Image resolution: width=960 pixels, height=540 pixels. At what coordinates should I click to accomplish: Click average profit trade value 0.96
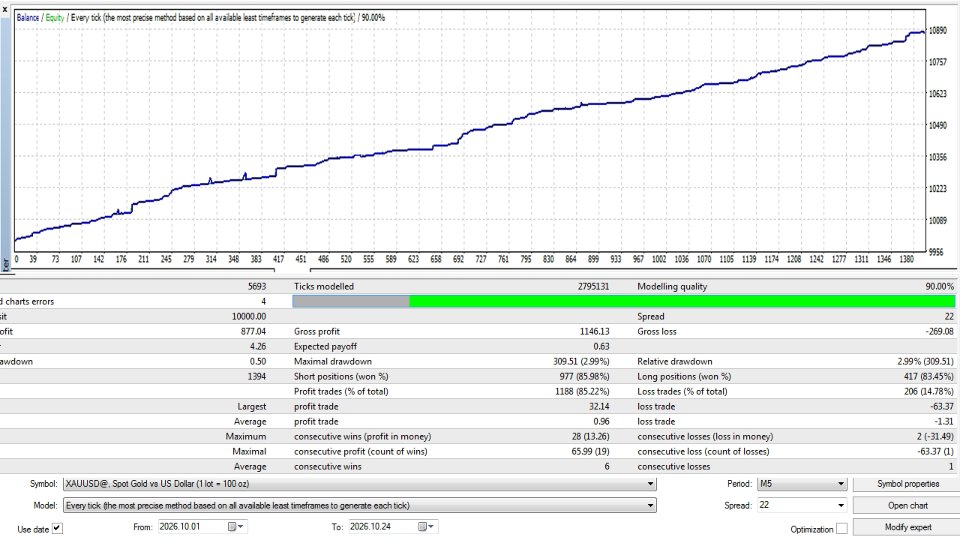pyautogui.click(x=601, y=421)
